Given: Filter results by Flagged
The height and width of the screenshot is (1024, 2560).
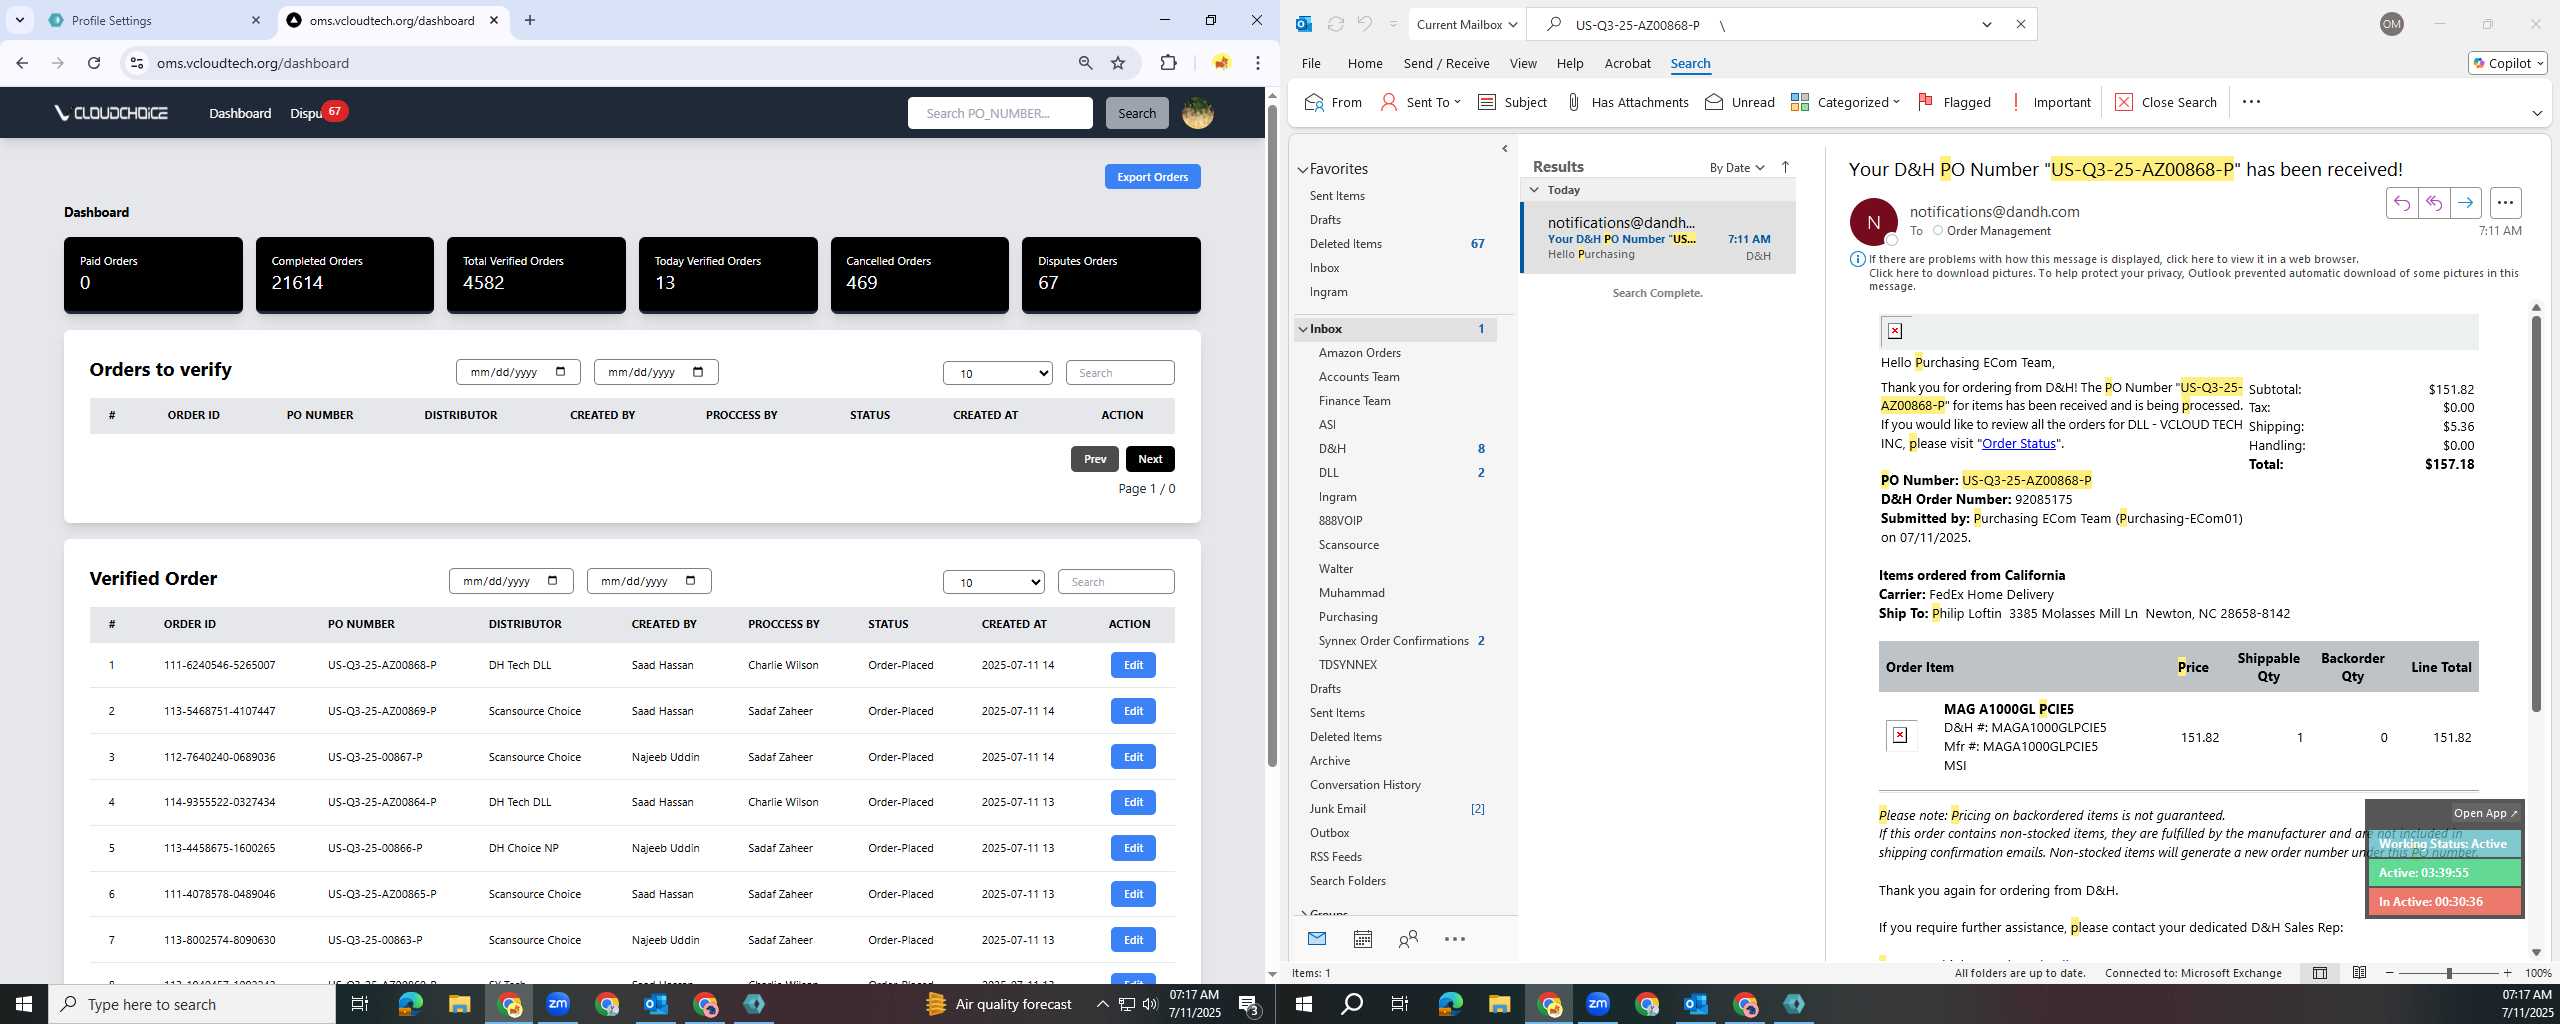Looking at the screenshot, I should pos(1953,102).
